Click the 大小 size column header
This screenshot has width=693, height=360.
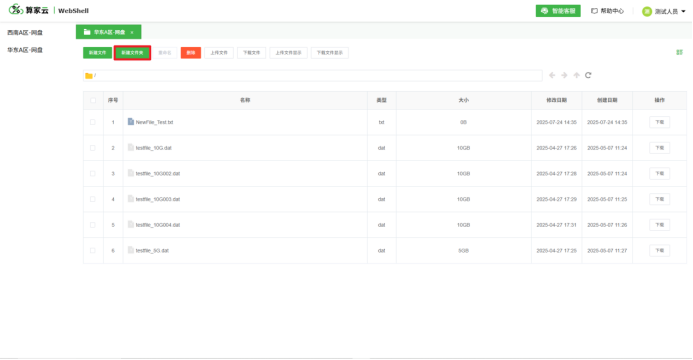[463, 100]
